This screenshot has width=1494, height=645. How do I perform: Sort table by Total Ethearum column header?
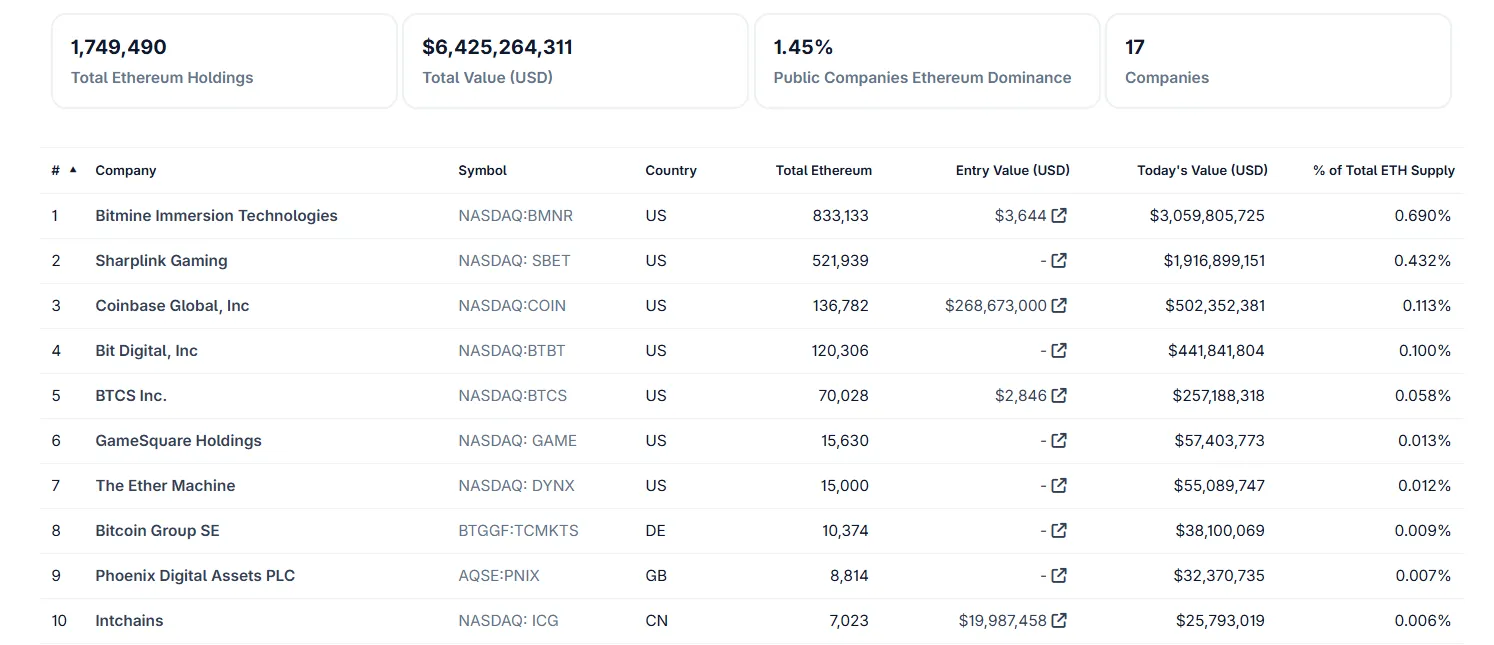[x=823, y=171]
